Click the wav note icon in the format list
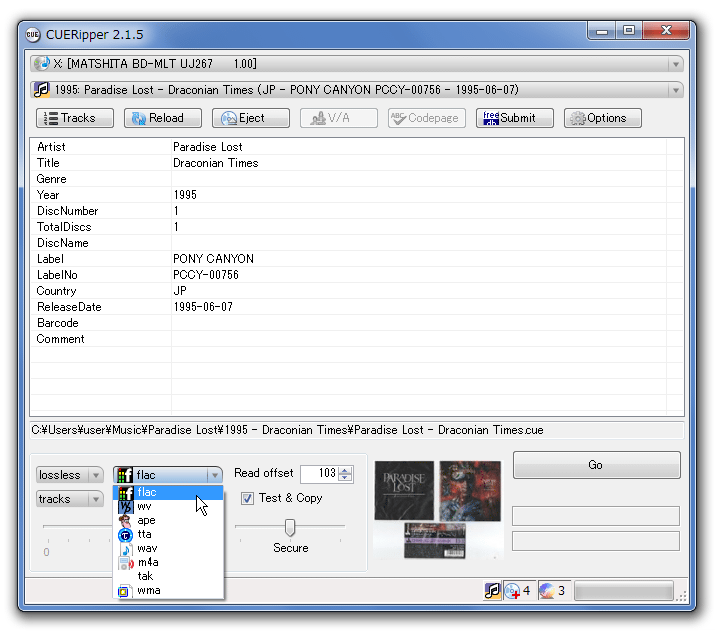Screen dimensions: 717x634 tap(126, 549)
